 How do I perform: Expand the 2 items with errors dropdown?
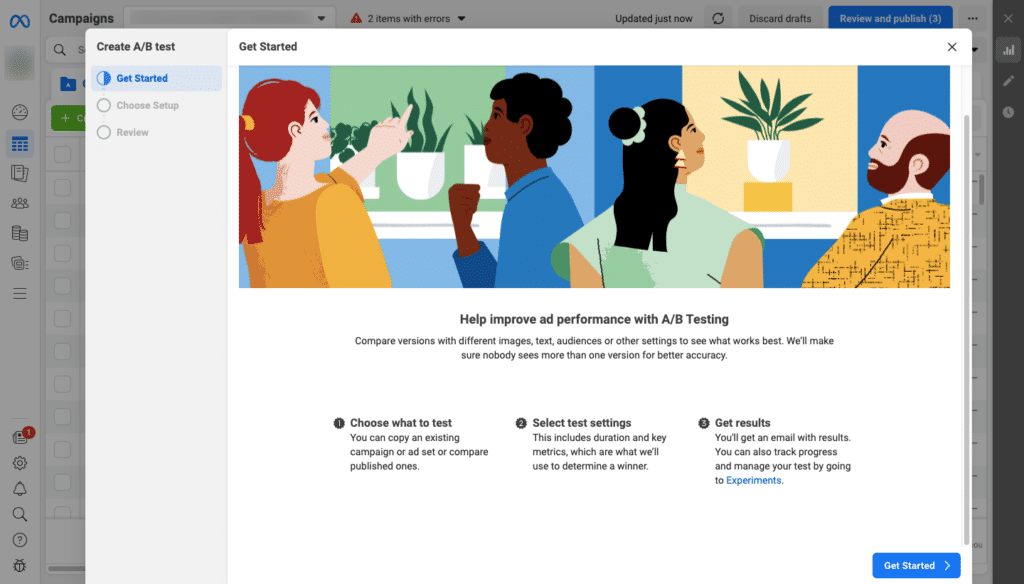(461, 18)
